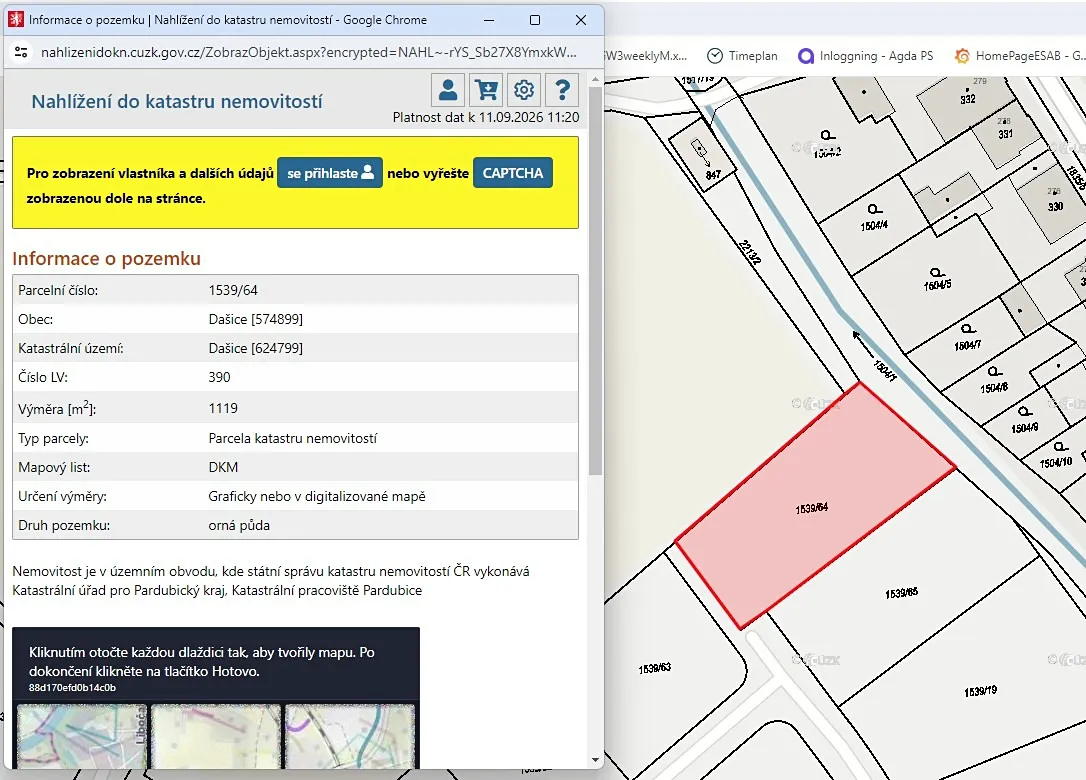1086x780 pixels.
Task: Click the scroll up arrow of popup
Action: click(x=595, y=80)
